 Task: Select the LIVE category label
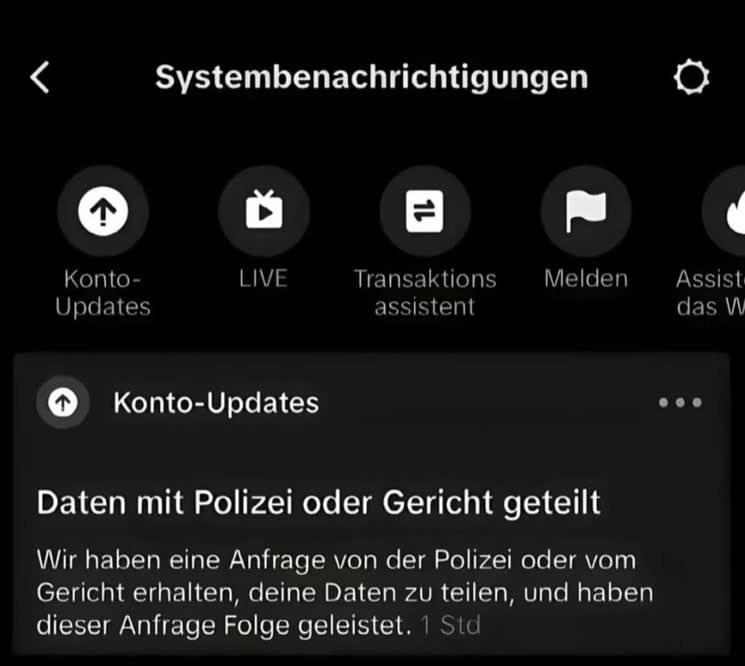coord(263,278)
